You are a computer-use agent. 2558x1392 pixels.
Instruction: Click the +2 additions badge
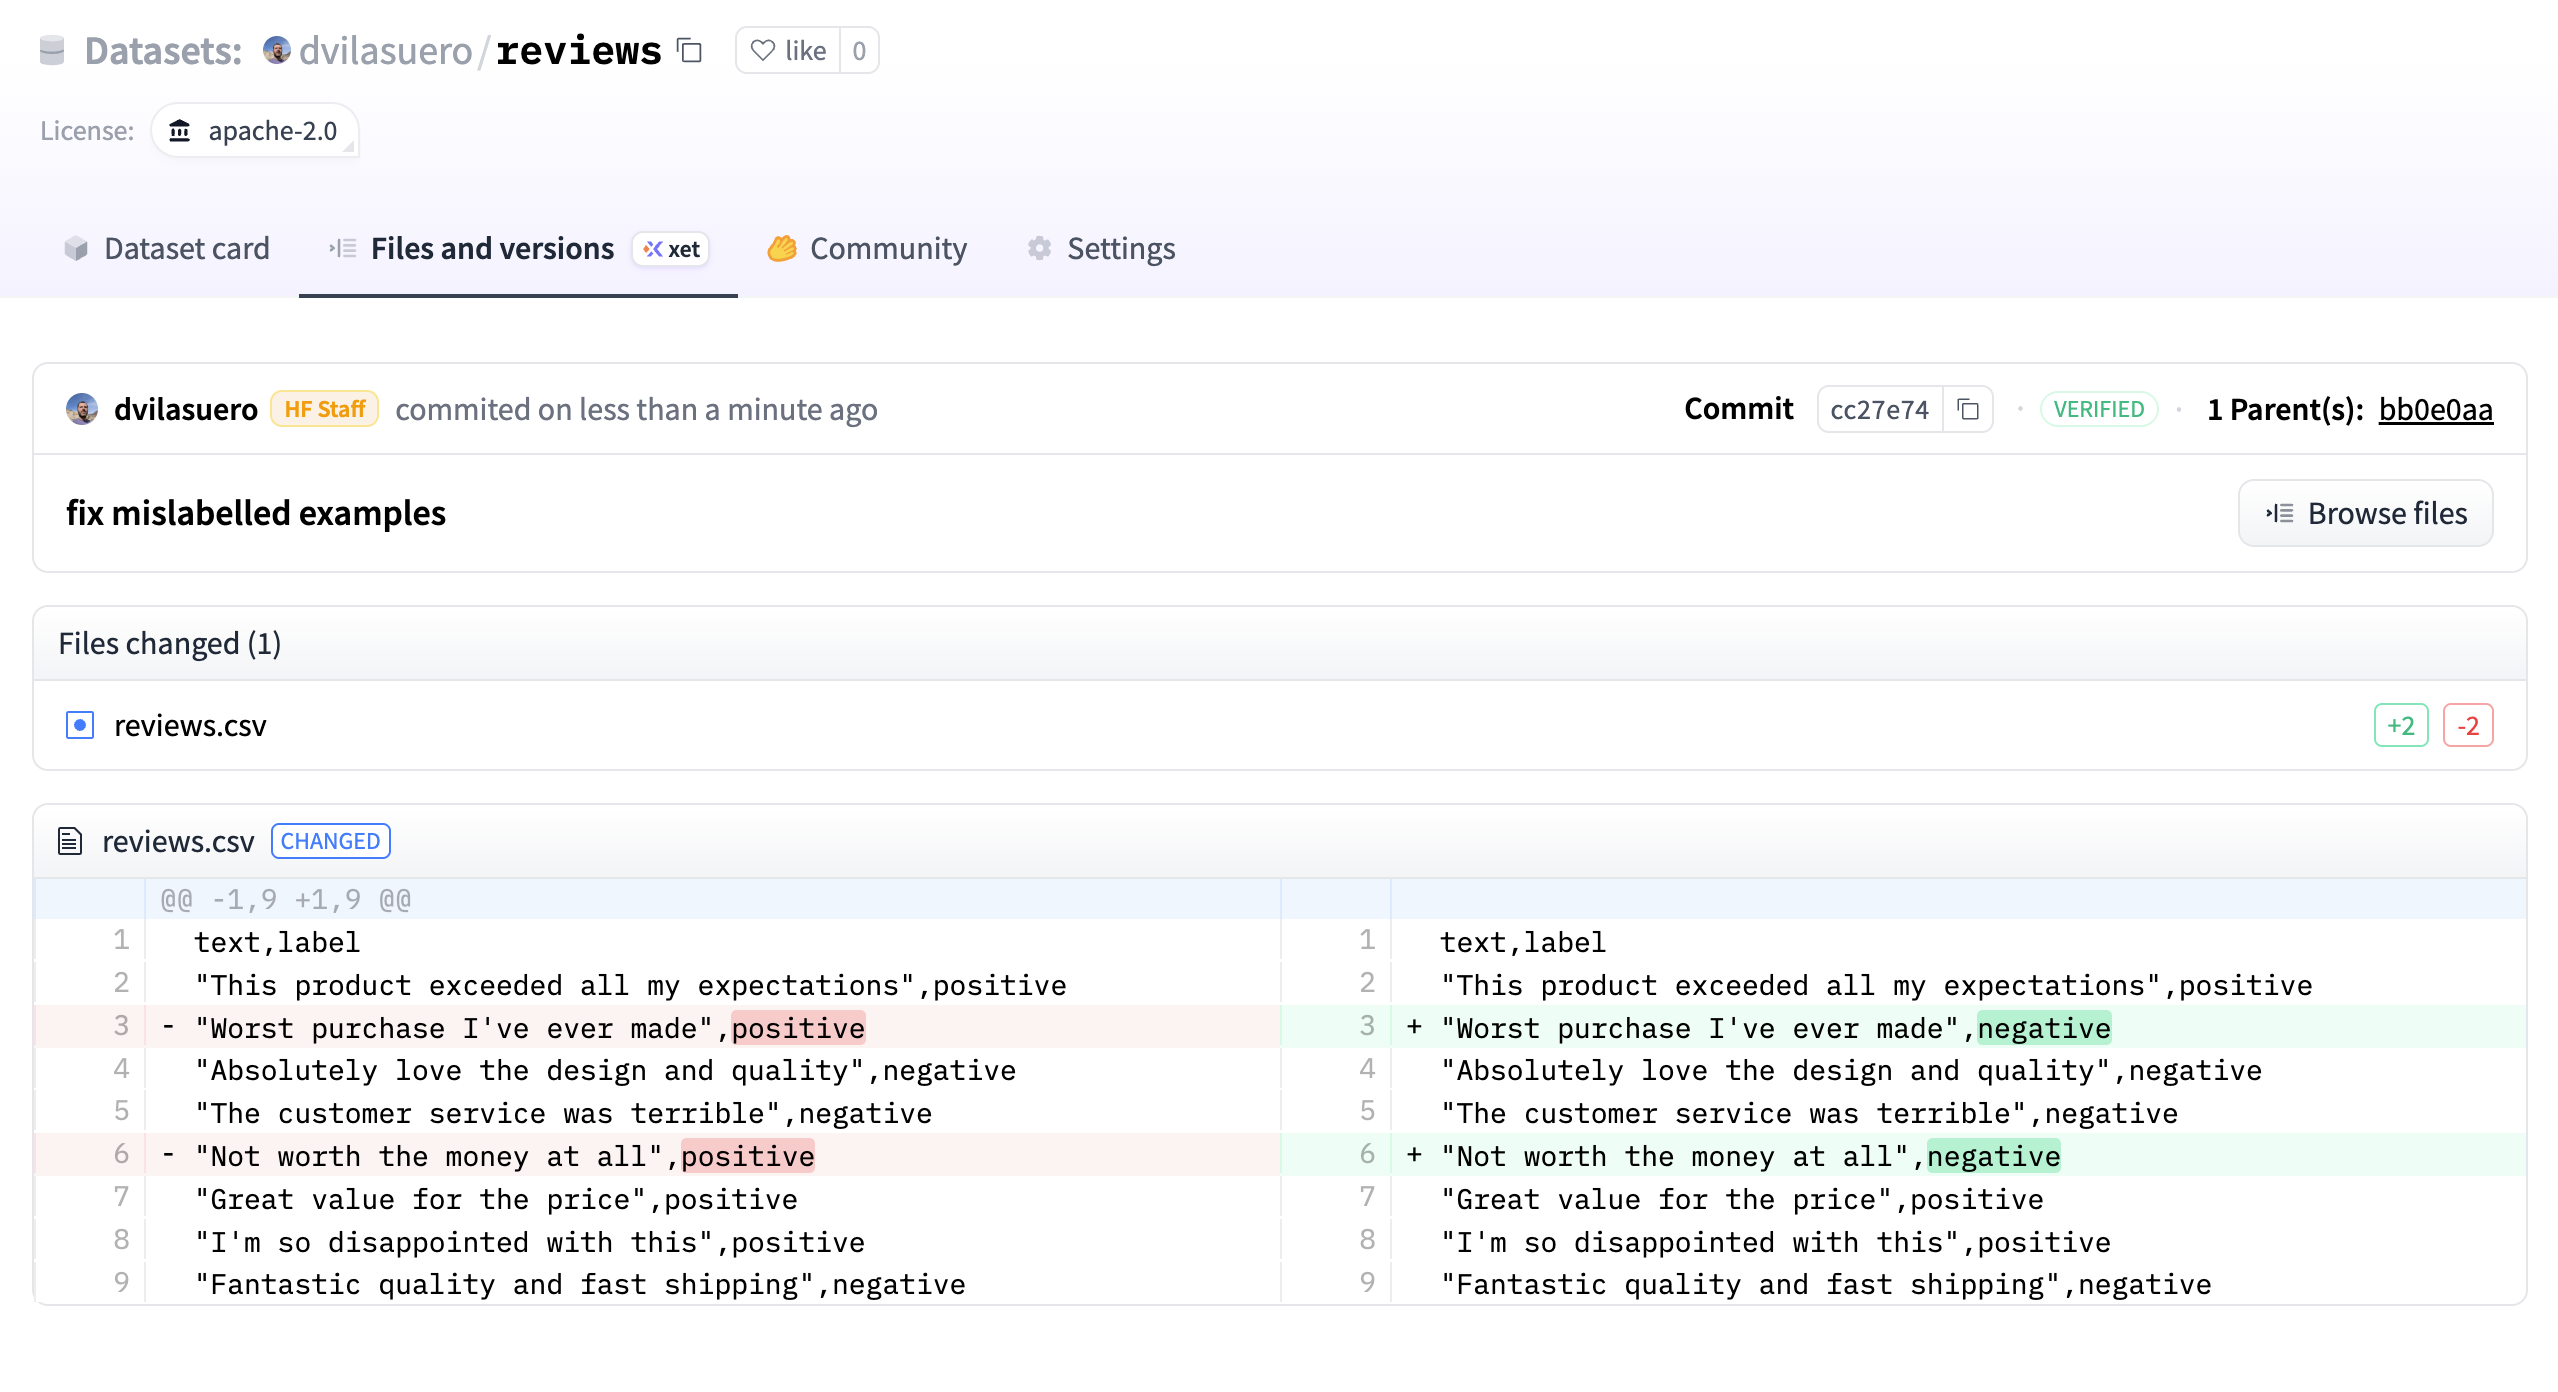[2400, 725]
